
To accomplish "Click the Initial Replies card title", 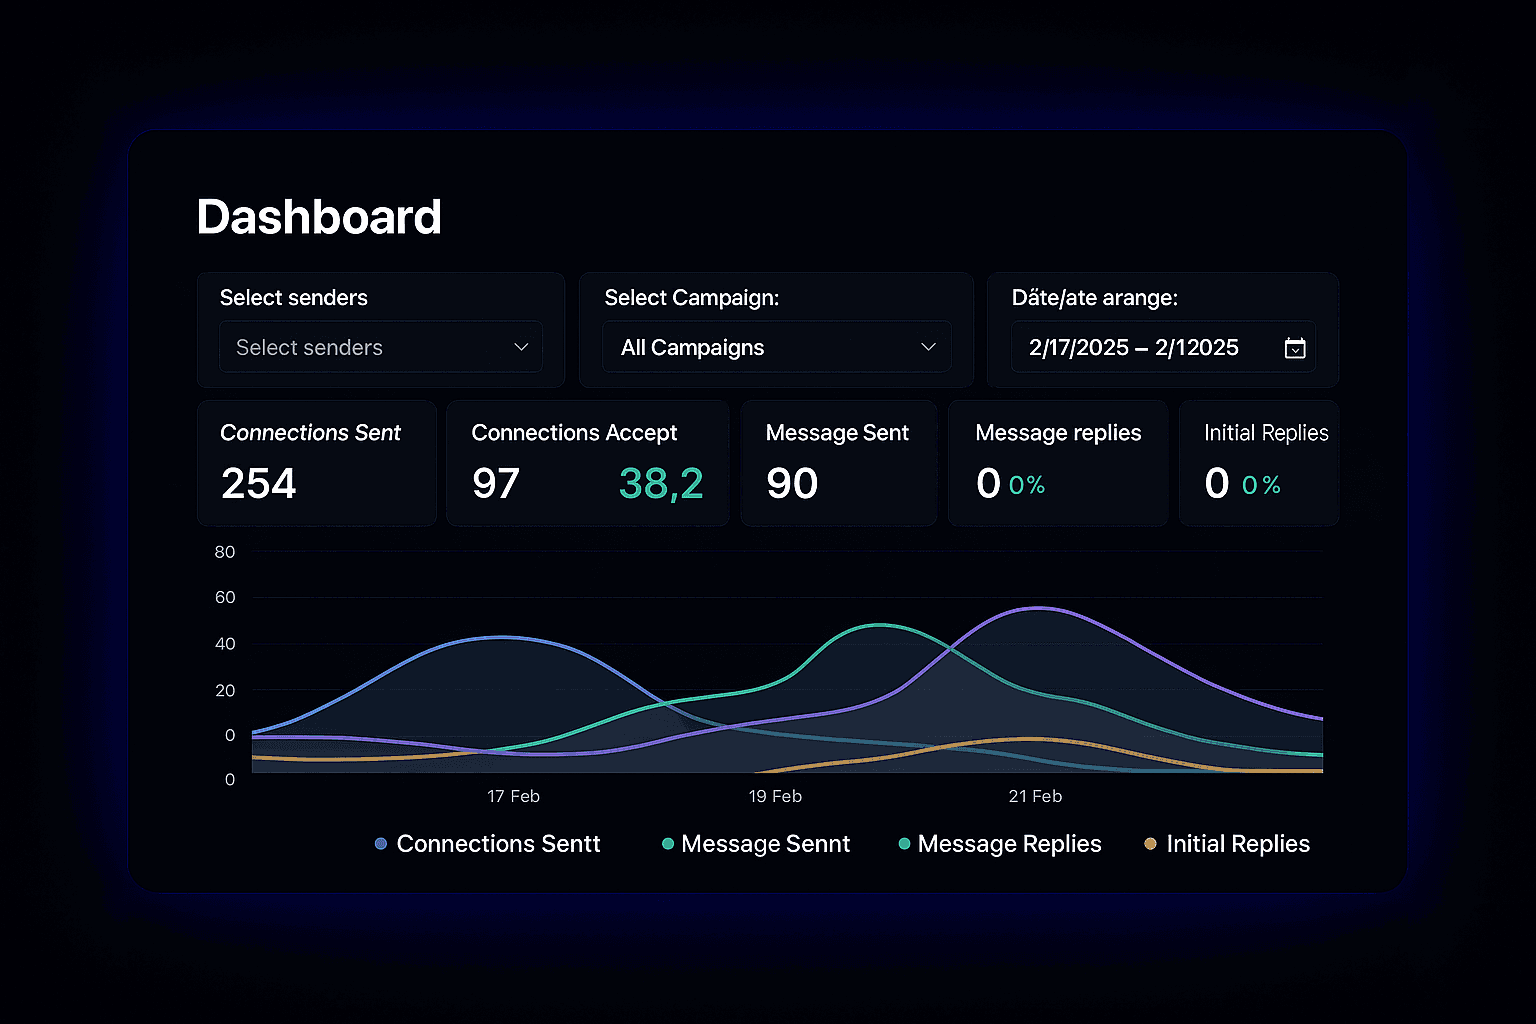I will click(1266, 433).
